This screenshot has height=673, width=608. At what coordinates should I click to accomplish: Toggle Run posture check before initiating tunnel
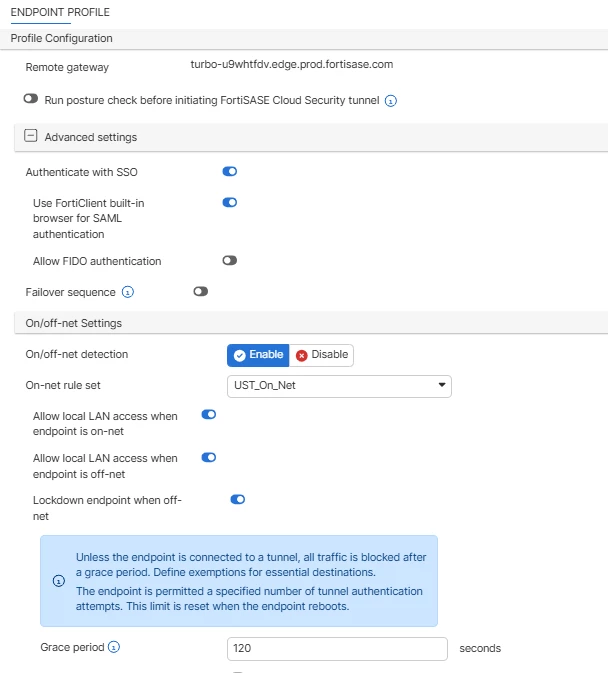click(31, 99)
